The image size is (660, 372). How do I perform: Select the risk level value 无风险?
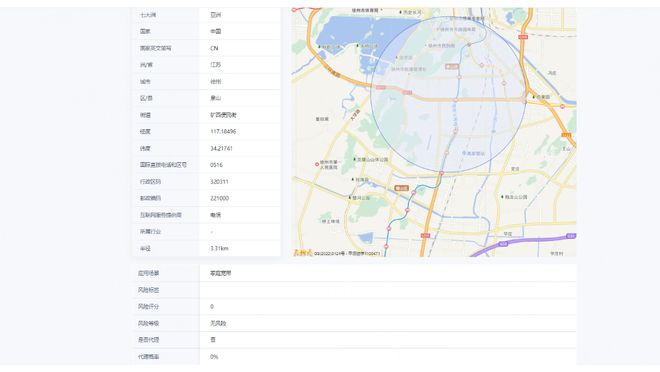[x=218, y=323]
